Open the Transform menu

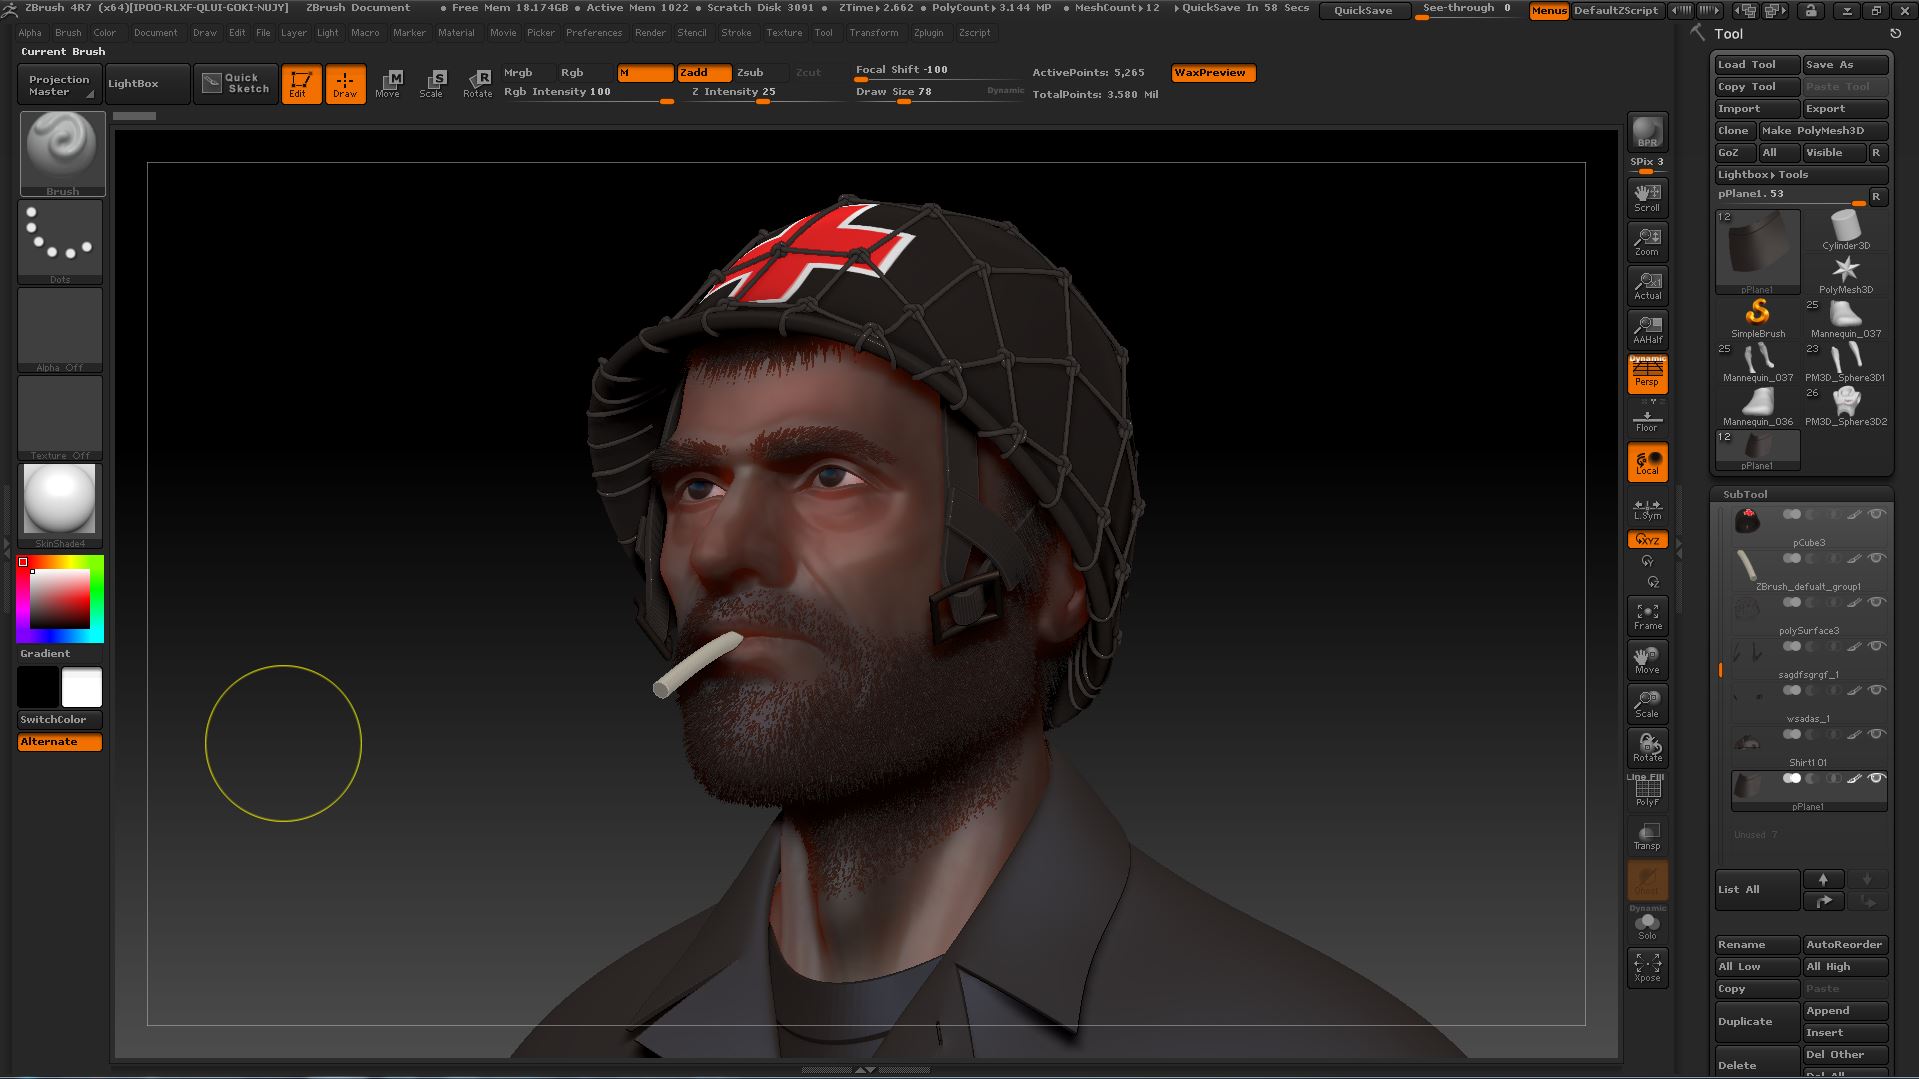pyautogui.click(x=874, y=33)
